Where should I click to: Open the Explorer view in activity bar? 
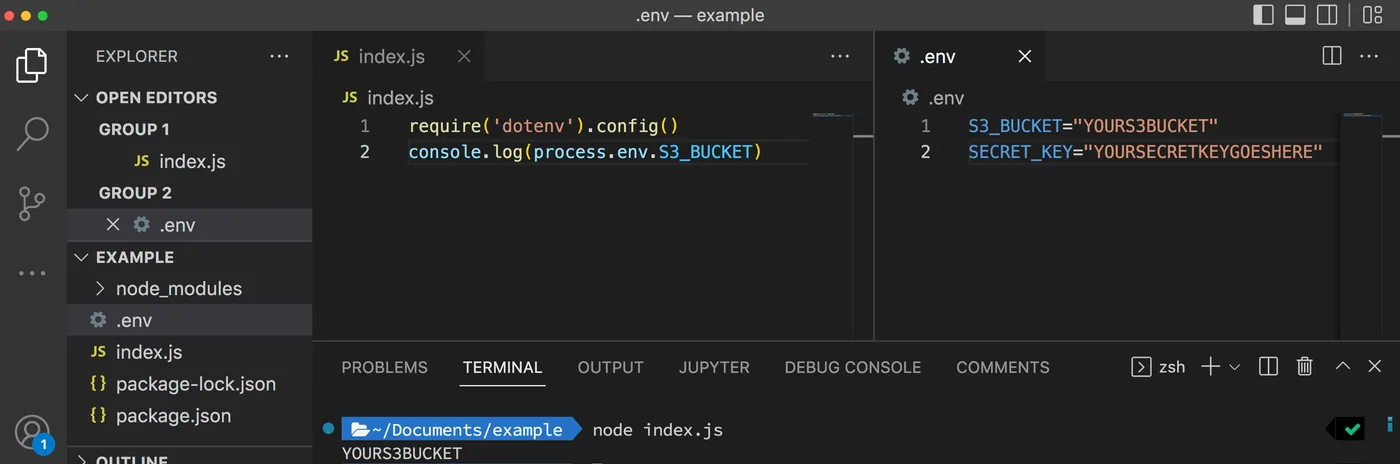point(32,66)
